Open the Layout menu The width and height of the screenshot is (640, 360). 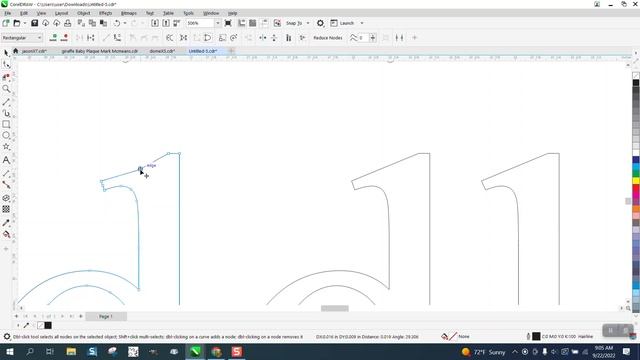pos(61,13)
